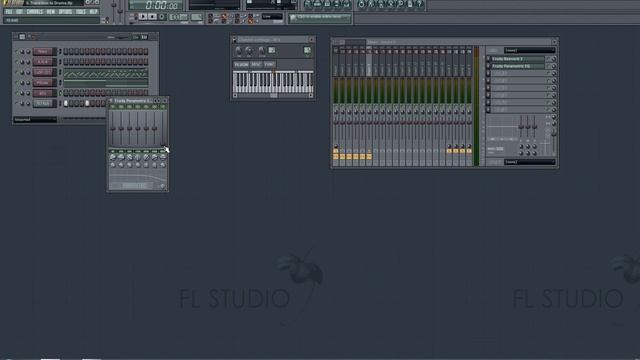The width and height of the screenshot is (640, 360).
Task: Click the first band frequency knob in Parametric EQ
Action: point(113,157)
